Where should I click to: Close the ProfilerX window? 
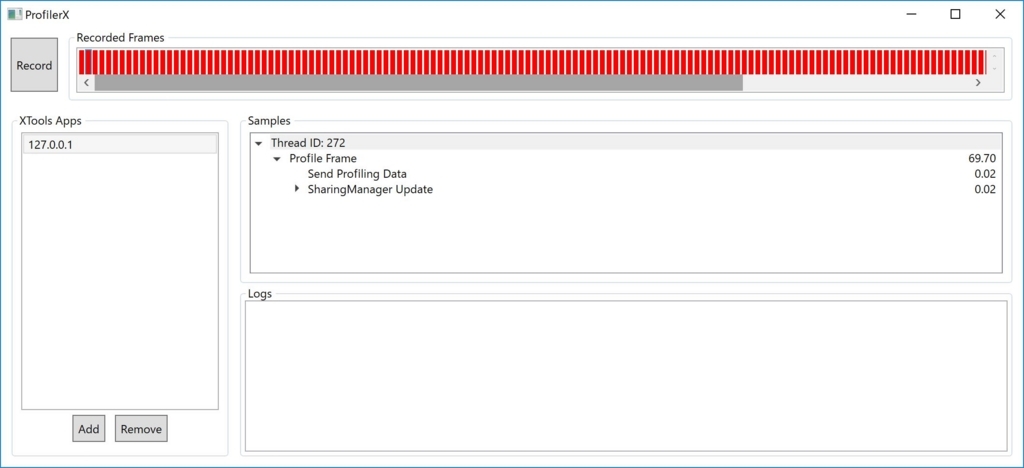(x=1000, y=14)
